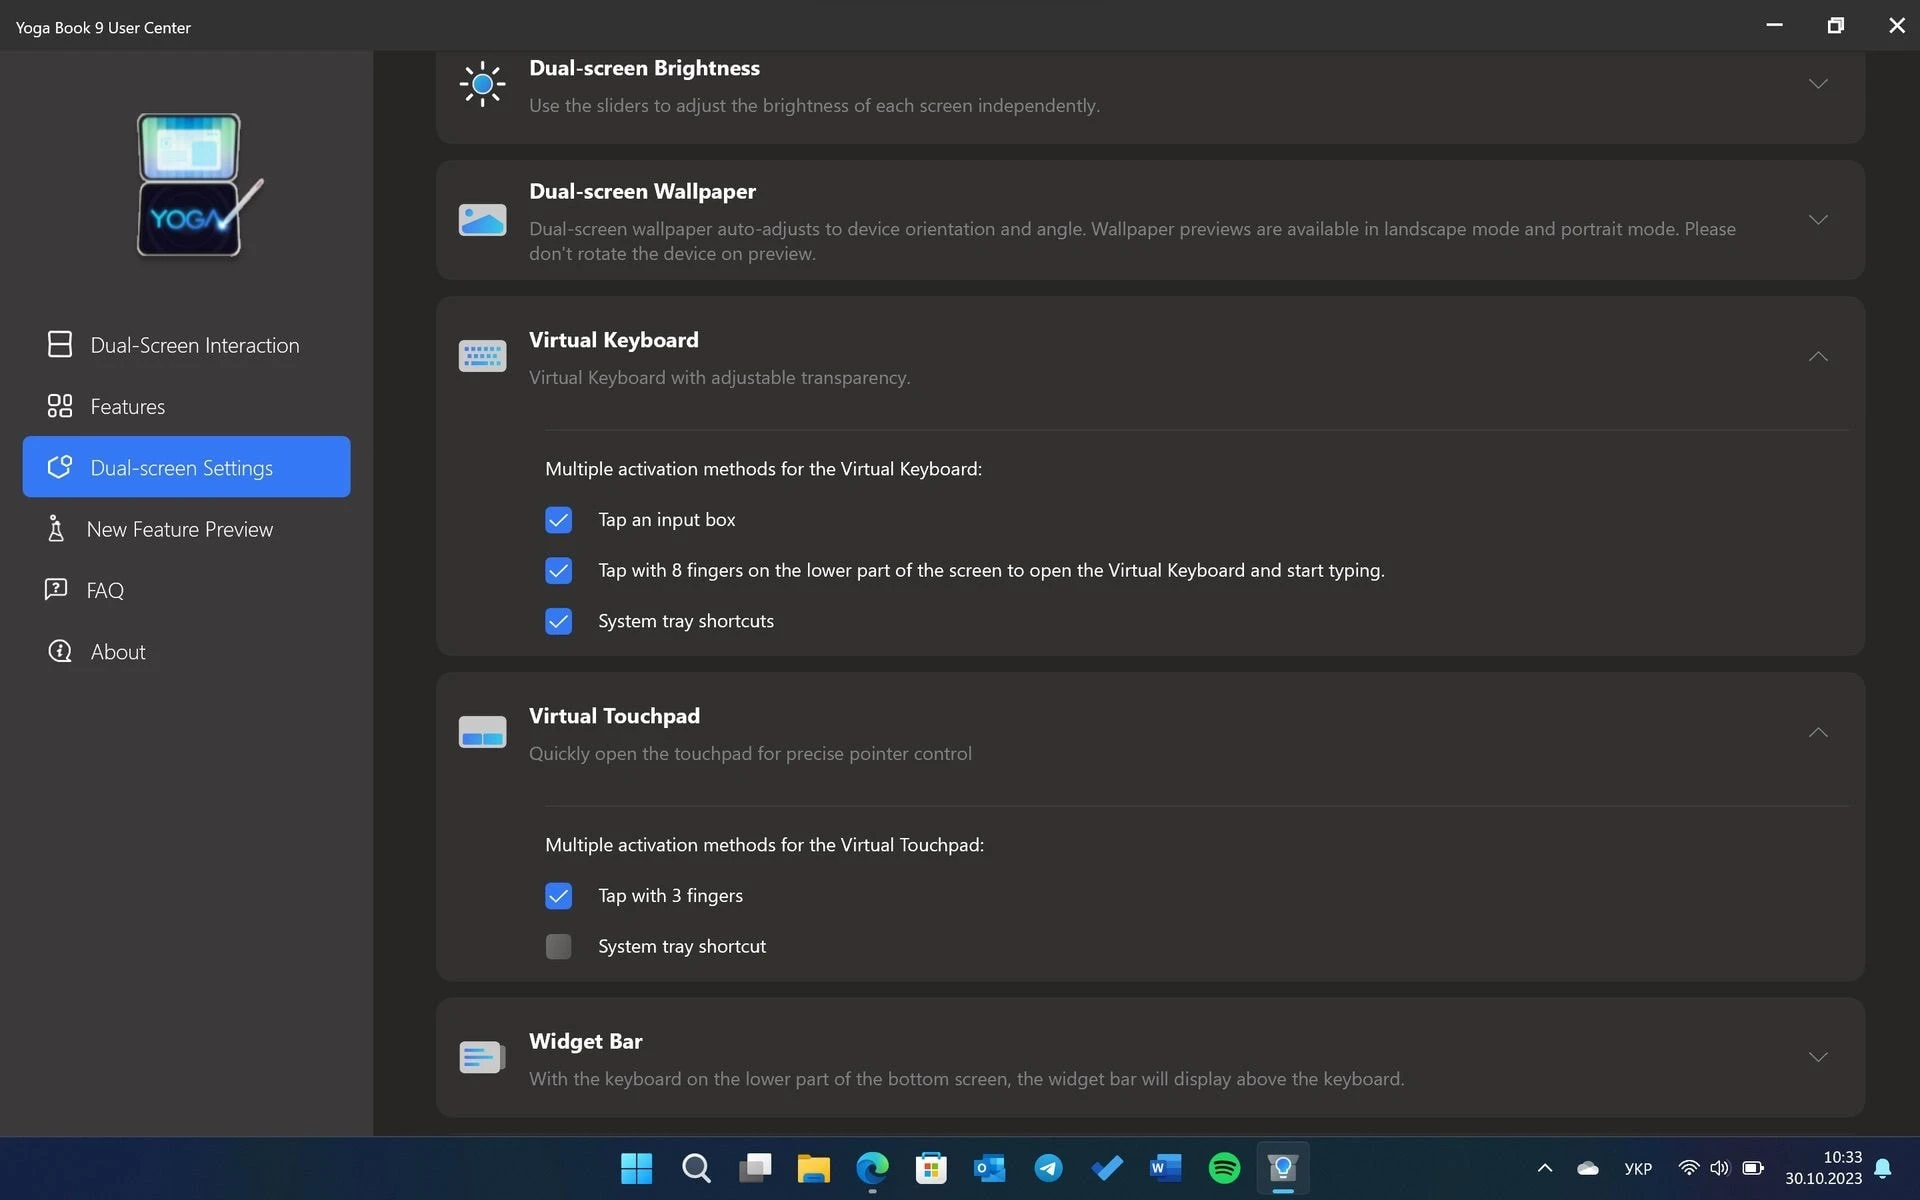Viewport: 1920px width, 1200px height.
Task: Open Wi-Fi network tray icon
Action: [1689, 1168]
